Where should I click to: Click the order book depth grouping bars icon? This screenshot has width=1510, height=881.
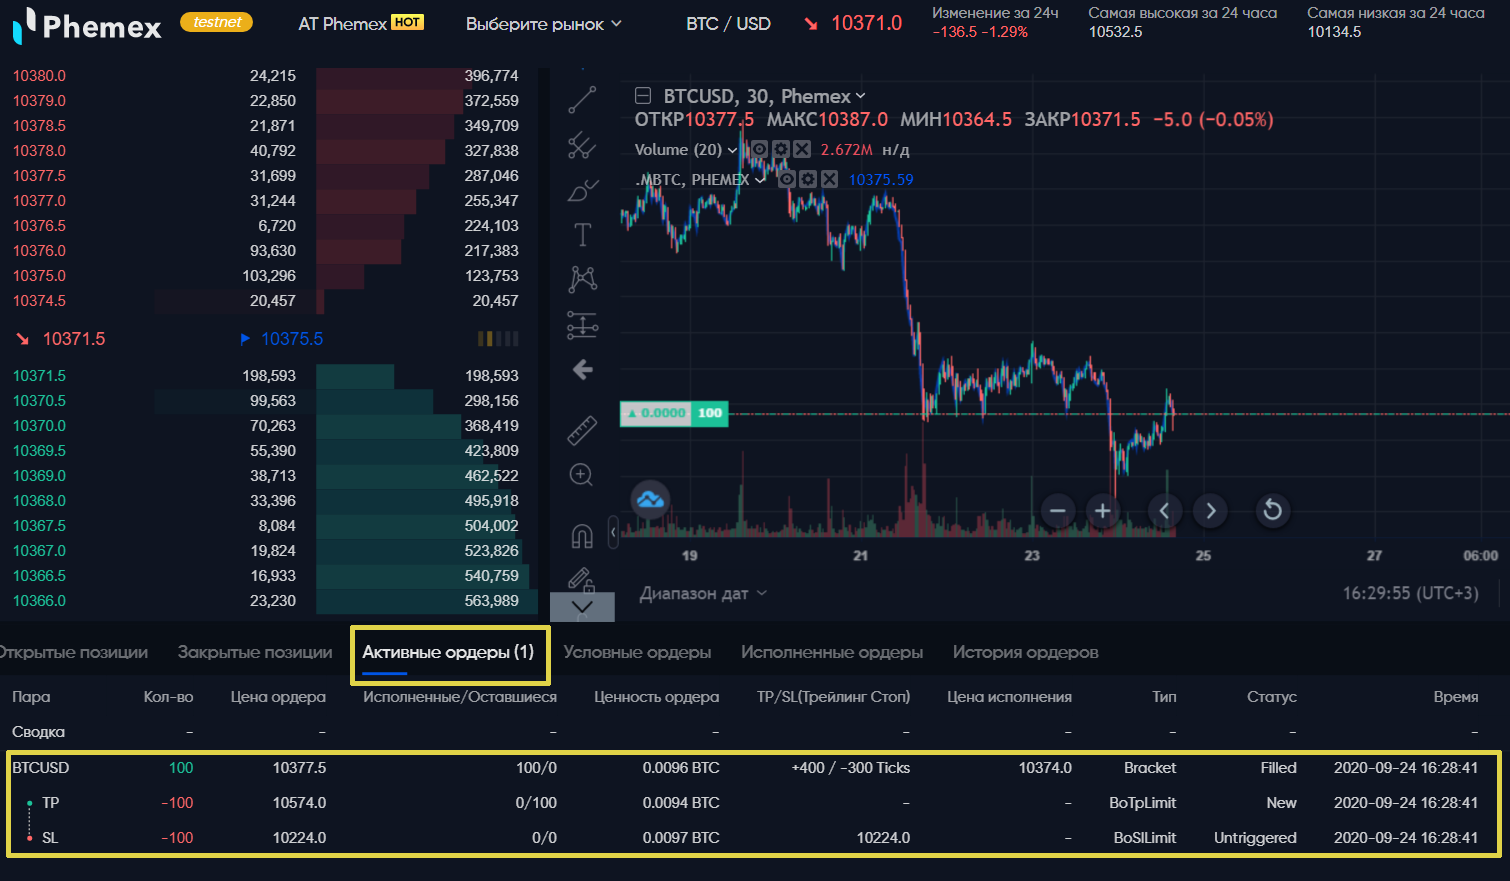498,339
